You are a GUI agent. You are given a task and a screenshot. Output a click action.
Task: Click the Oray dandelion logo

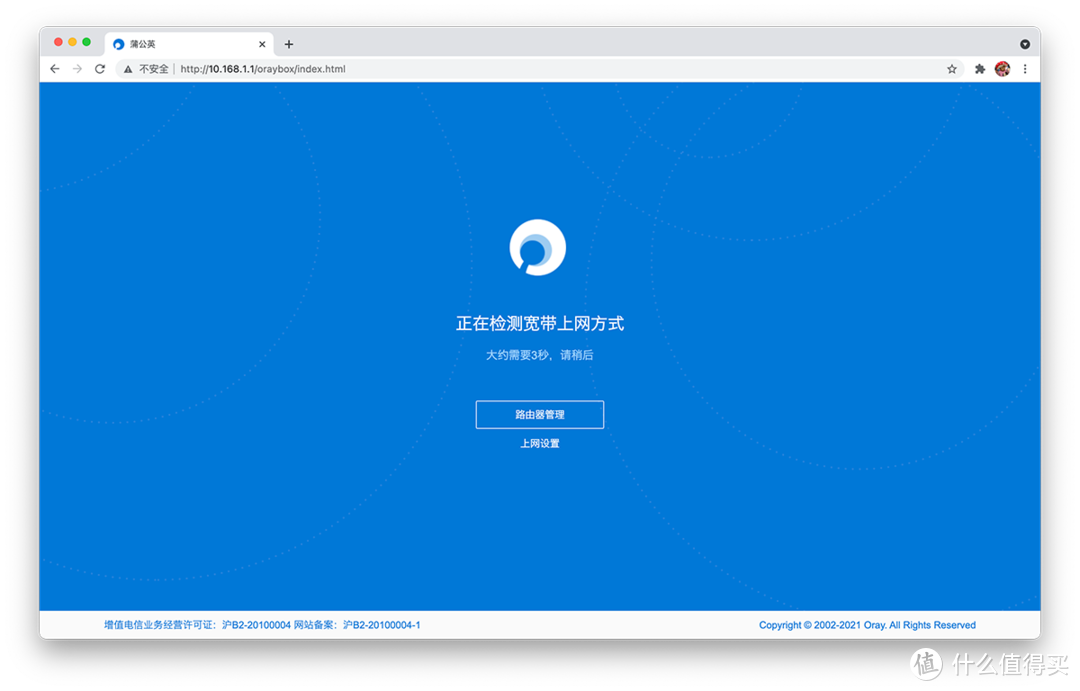tap(538, 247)
